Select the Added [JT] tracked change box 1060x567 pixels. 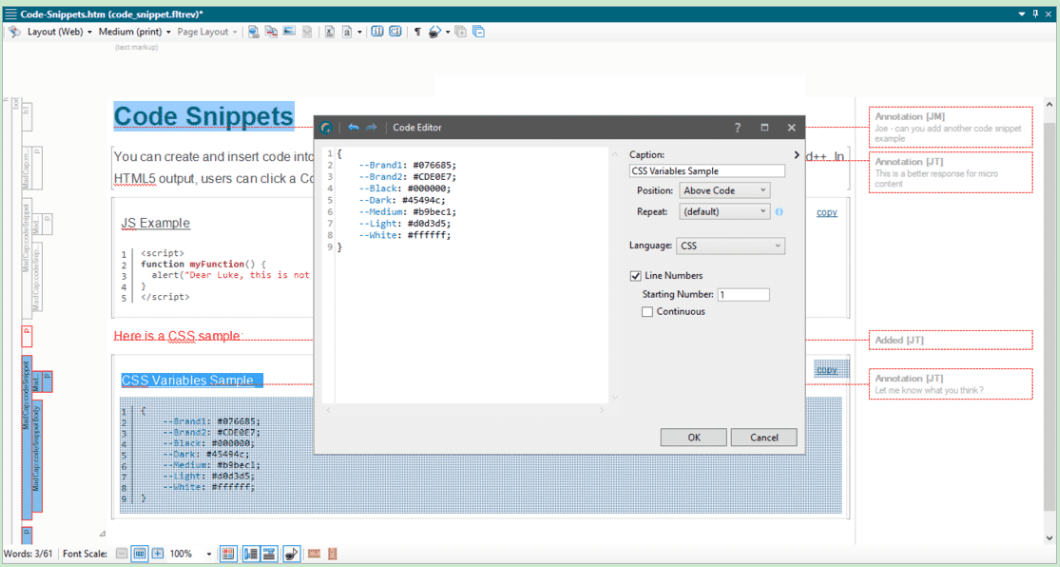coord(950,340)
